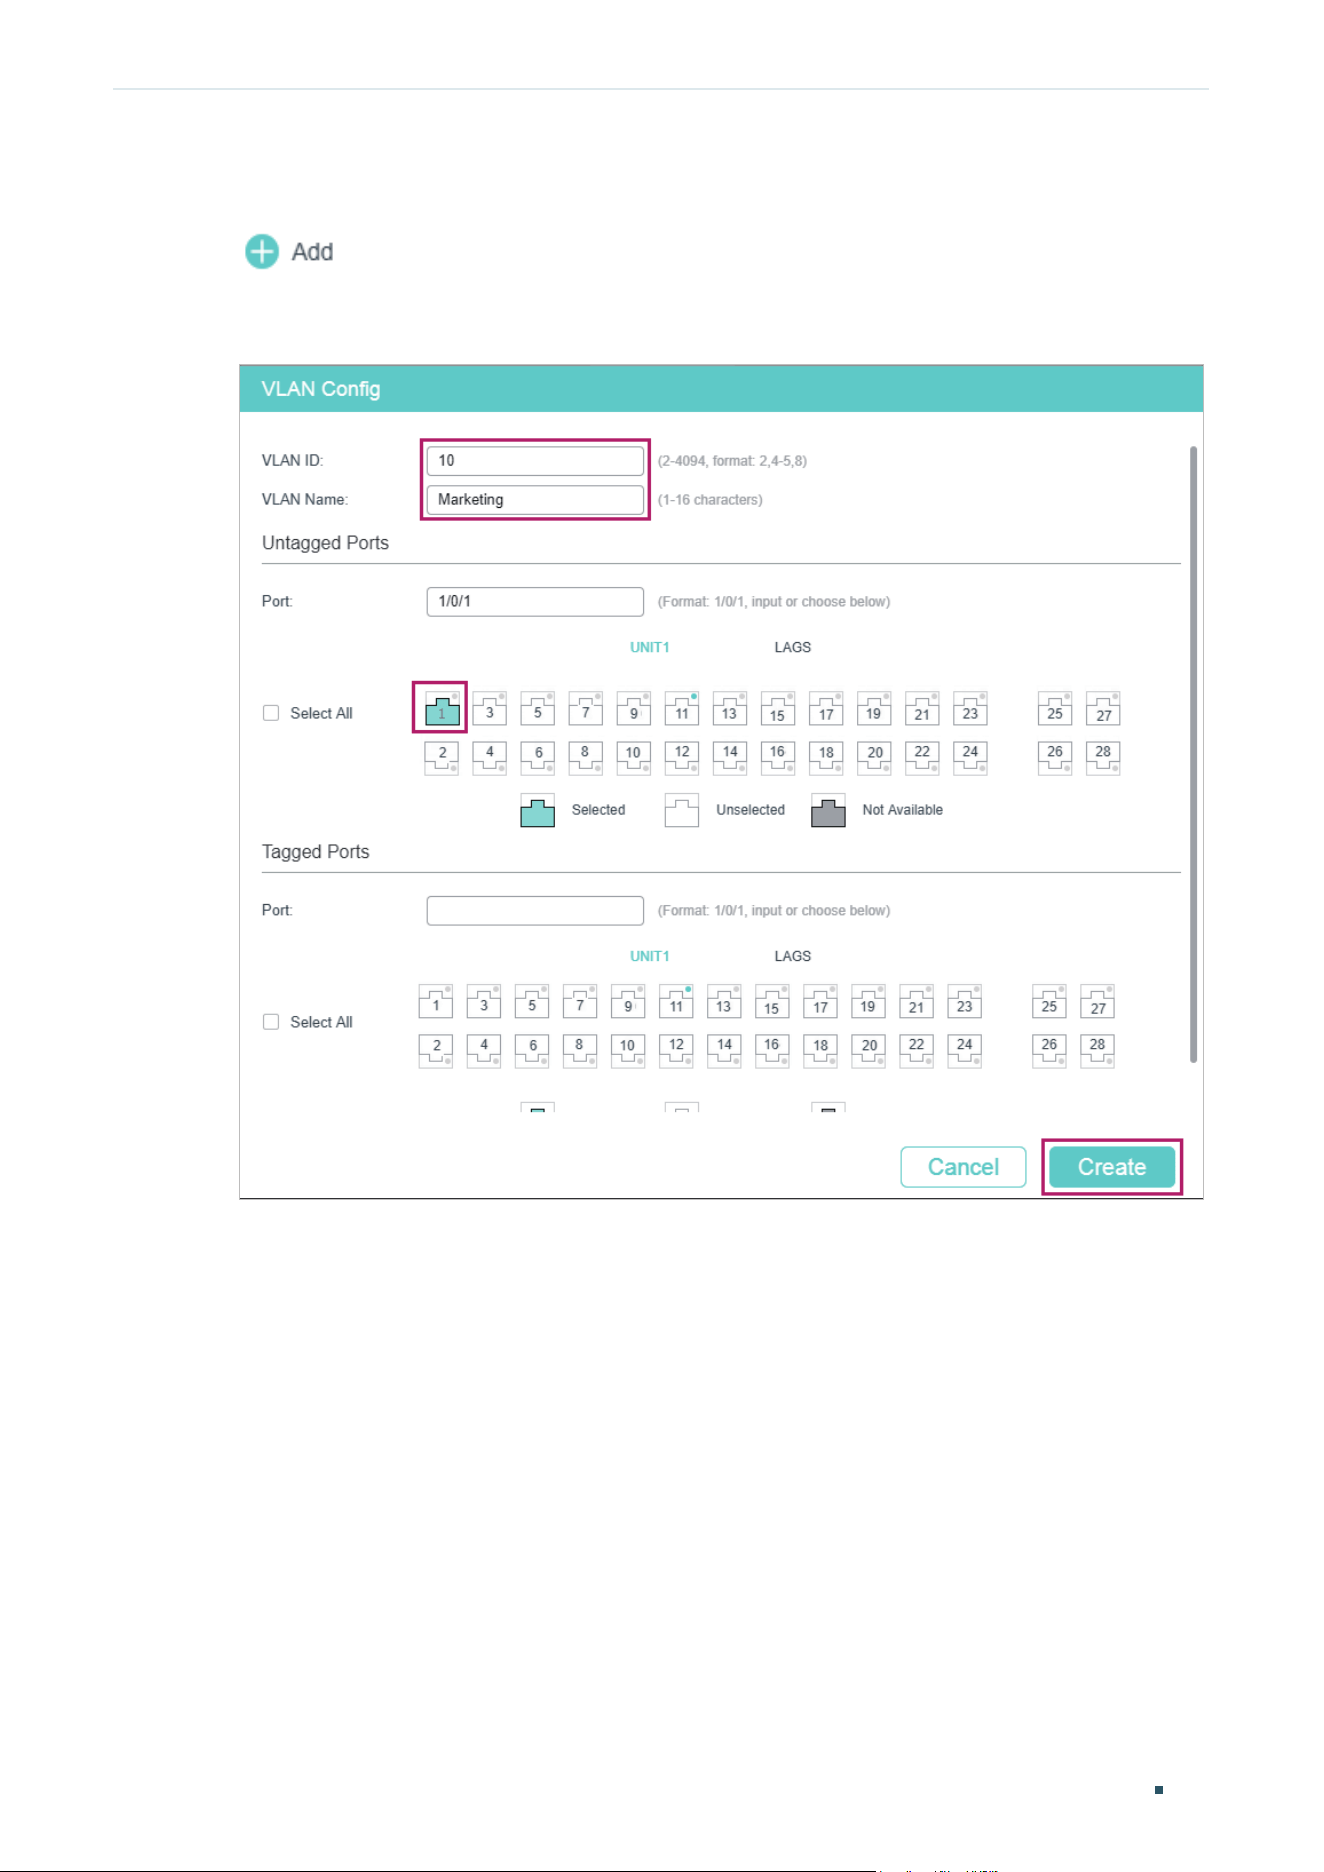Click the VLAN ID input field
The height and width of the screenshot is (1872, 1324).
pos(535,461)
